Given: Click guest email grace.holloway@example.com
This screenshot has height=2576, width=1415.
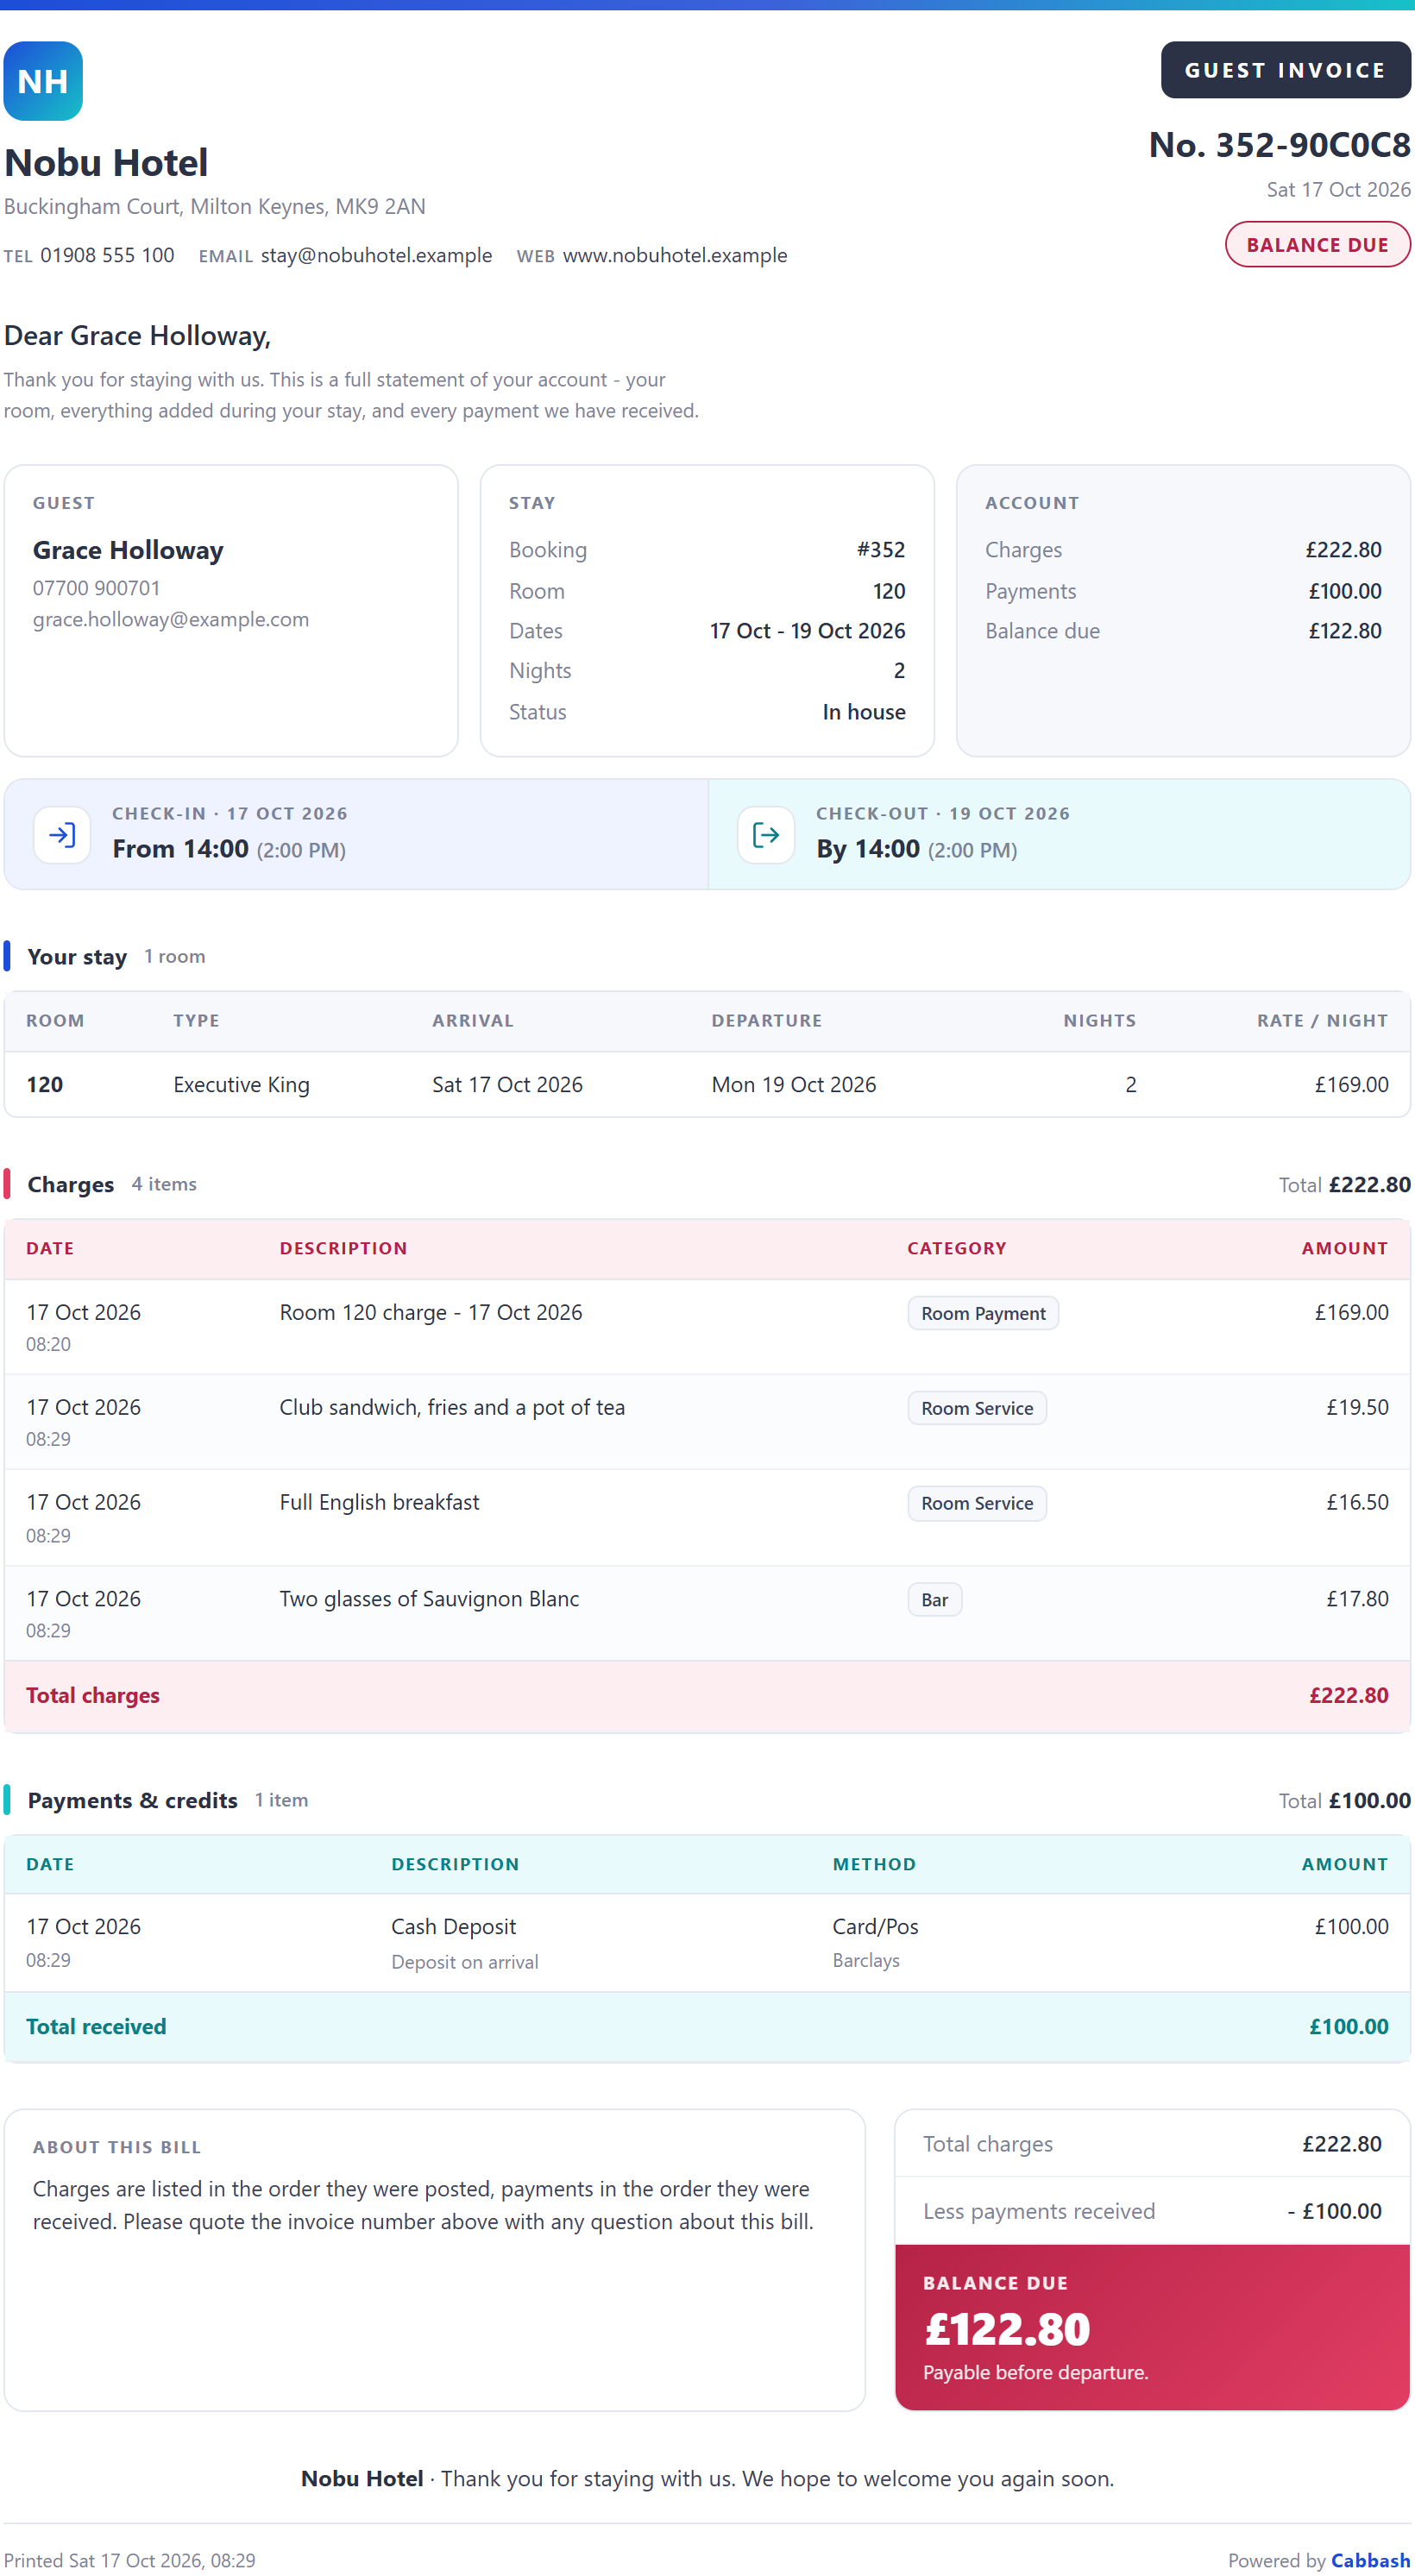Looking at the screenshot, I should 171,620.
